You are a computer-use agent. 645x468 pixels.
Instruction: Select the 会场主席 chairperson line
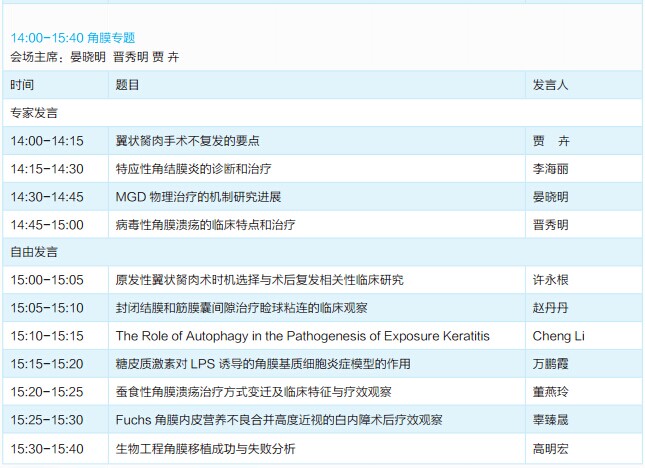pyautogui.click(x=95, y=57)
